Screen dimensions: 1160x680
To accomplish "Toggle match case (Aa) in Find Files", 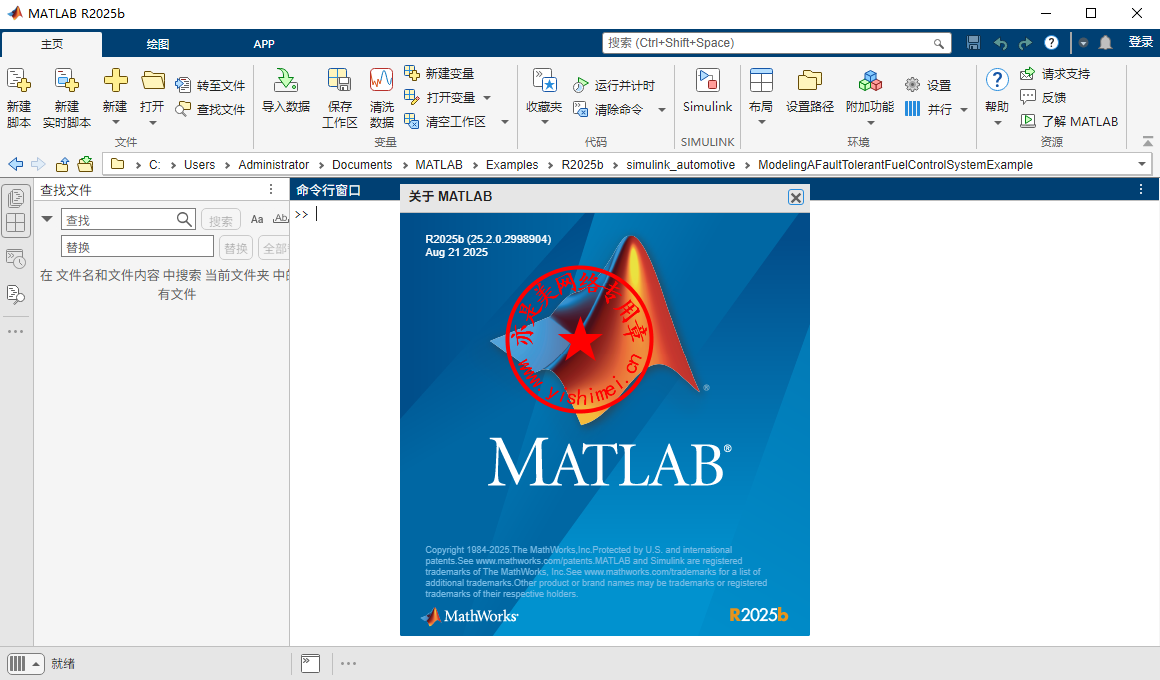I will coord(257,220).
